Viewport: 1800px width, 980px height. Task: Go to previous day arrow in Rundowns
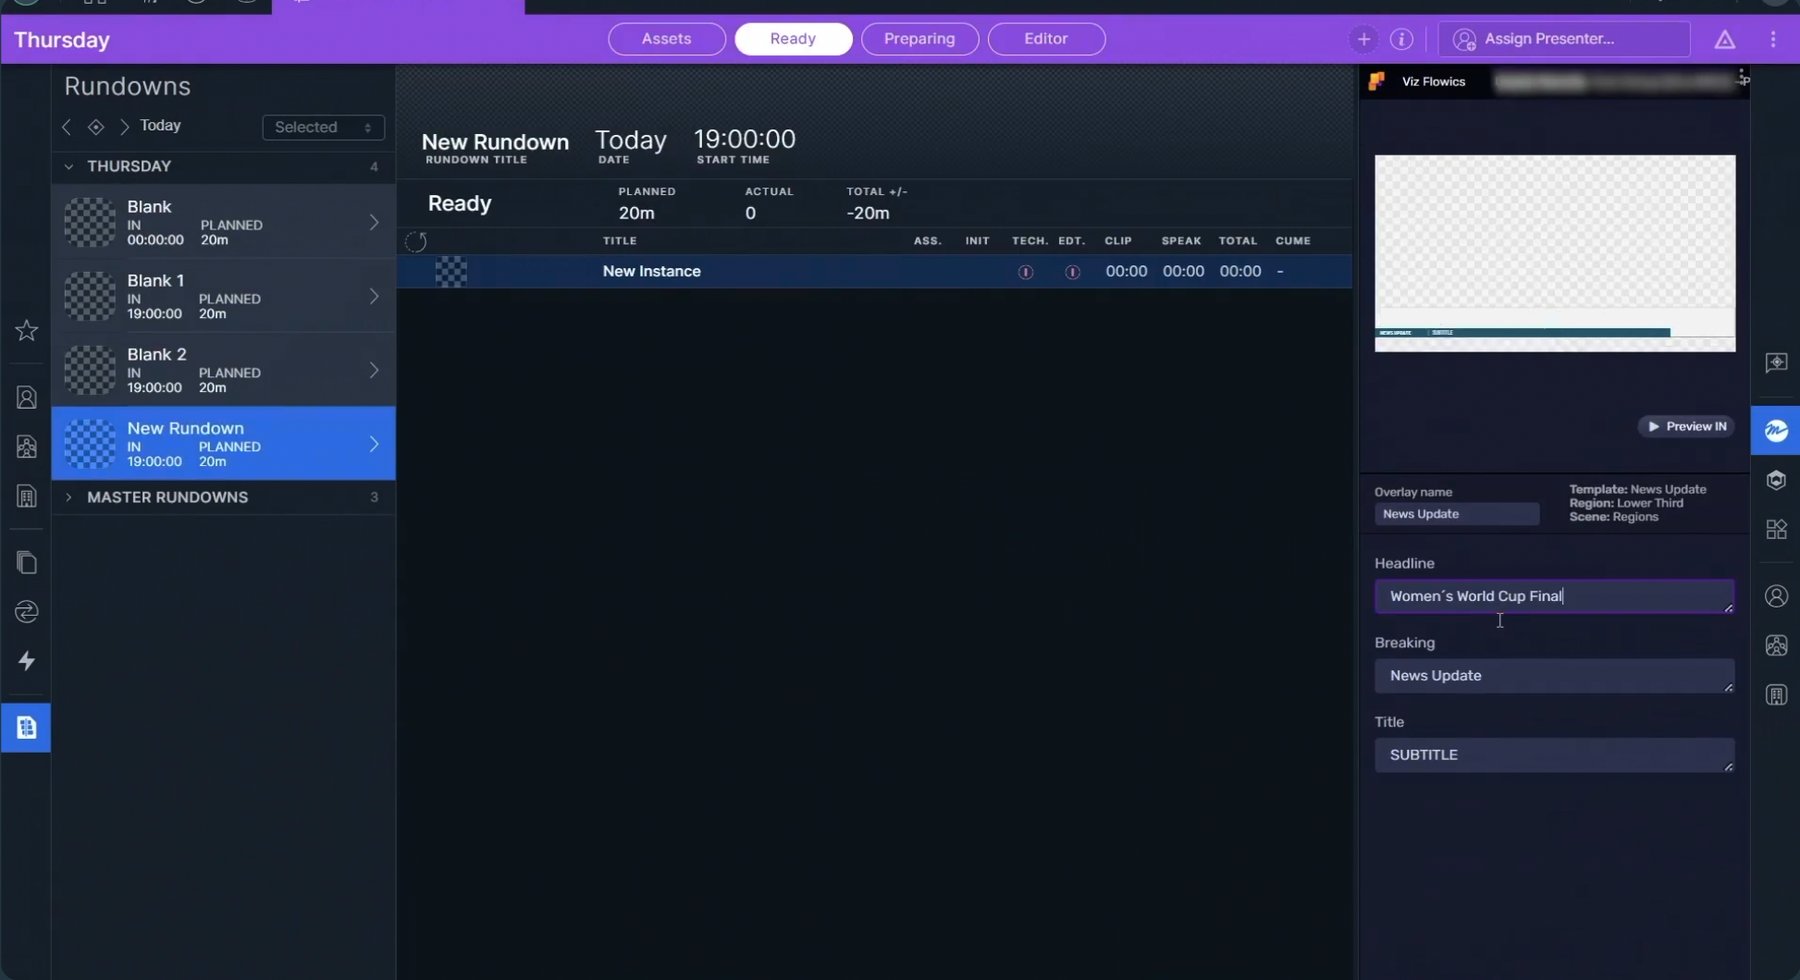click(x=67, y=127)
